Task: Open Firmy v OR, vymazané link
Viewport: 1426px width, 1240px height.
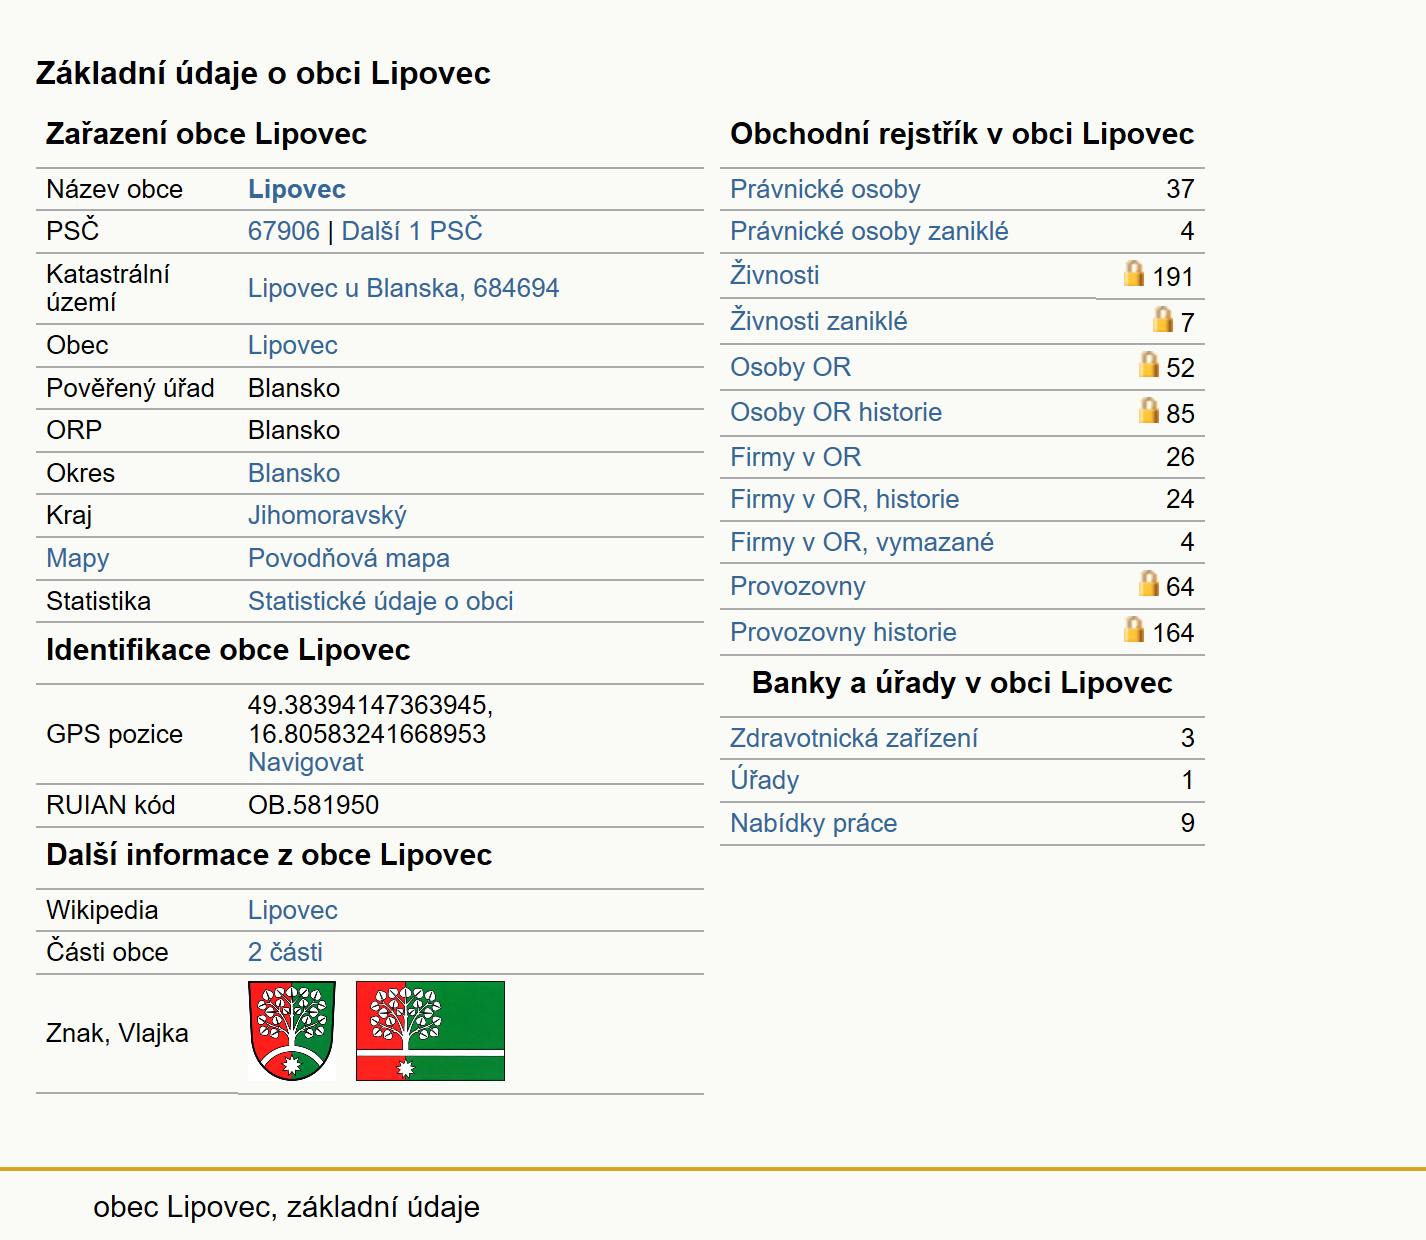Action: (862, 542)
